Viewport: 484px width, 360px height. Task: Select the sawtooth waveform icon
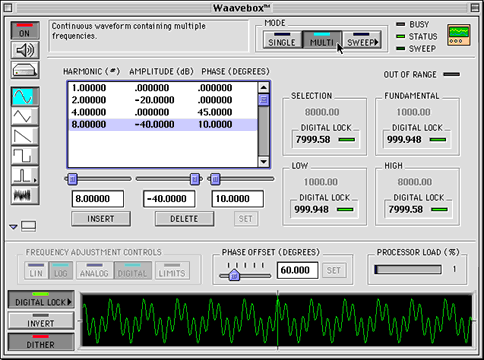coord(25,136)
